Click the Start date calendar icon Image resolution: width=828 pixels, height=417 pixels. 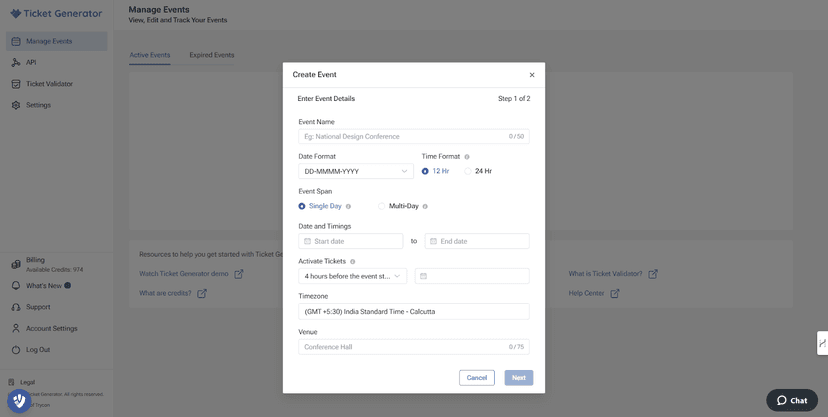[308, 241]
